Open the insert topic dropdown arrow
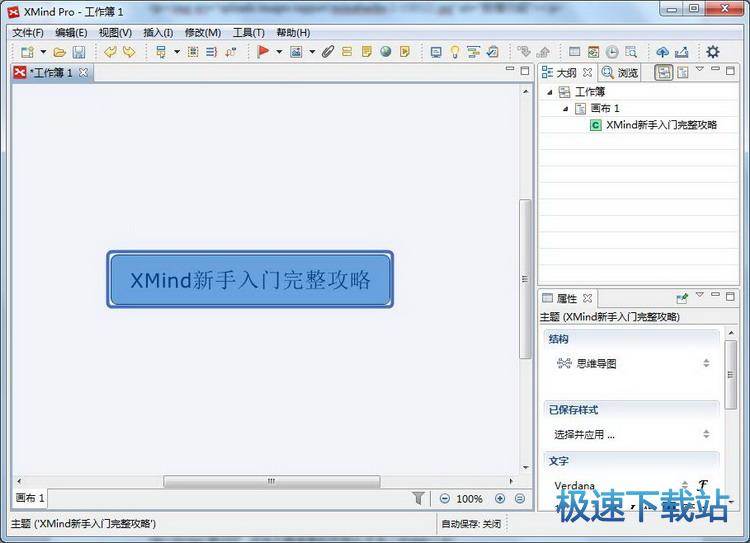The image size is (750, 543). (176, 52)
